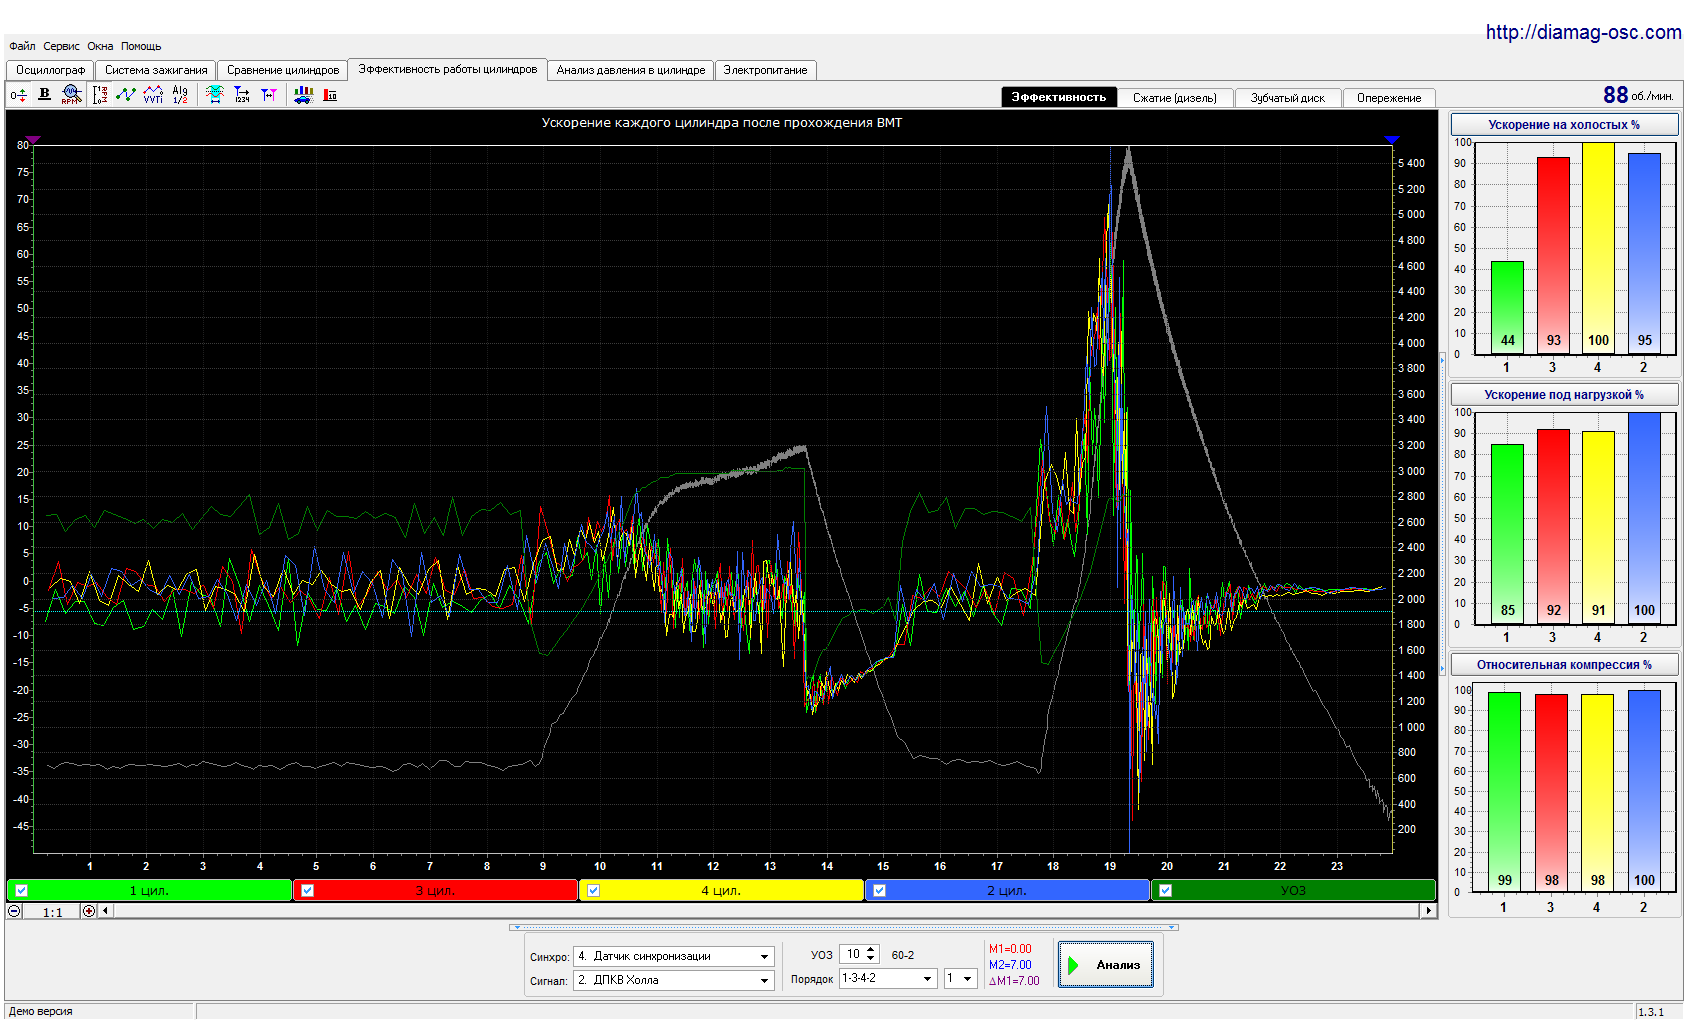Image resolution: width=1696 pixels, height=1024 pixels.
Task: Click the car with bar chart icon
Action: pyautogui.click(x=303, y=94)
